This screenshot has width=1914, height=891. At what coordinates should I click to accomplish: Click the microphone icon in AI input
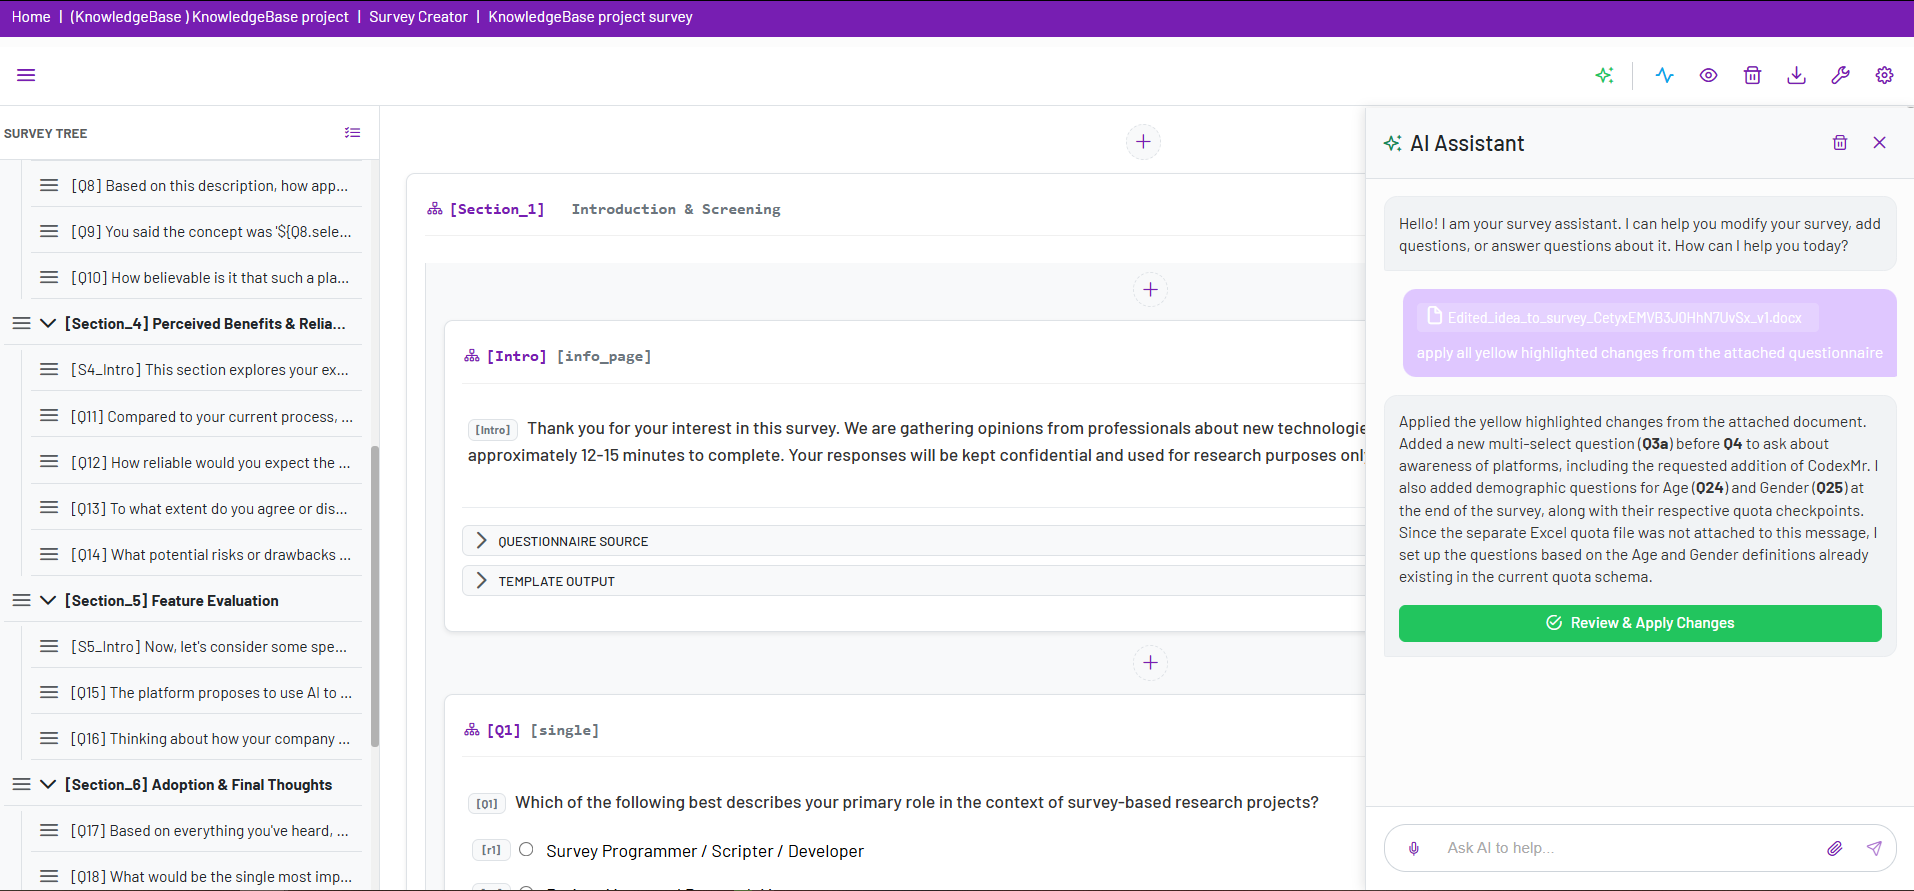coord(1414,848)
